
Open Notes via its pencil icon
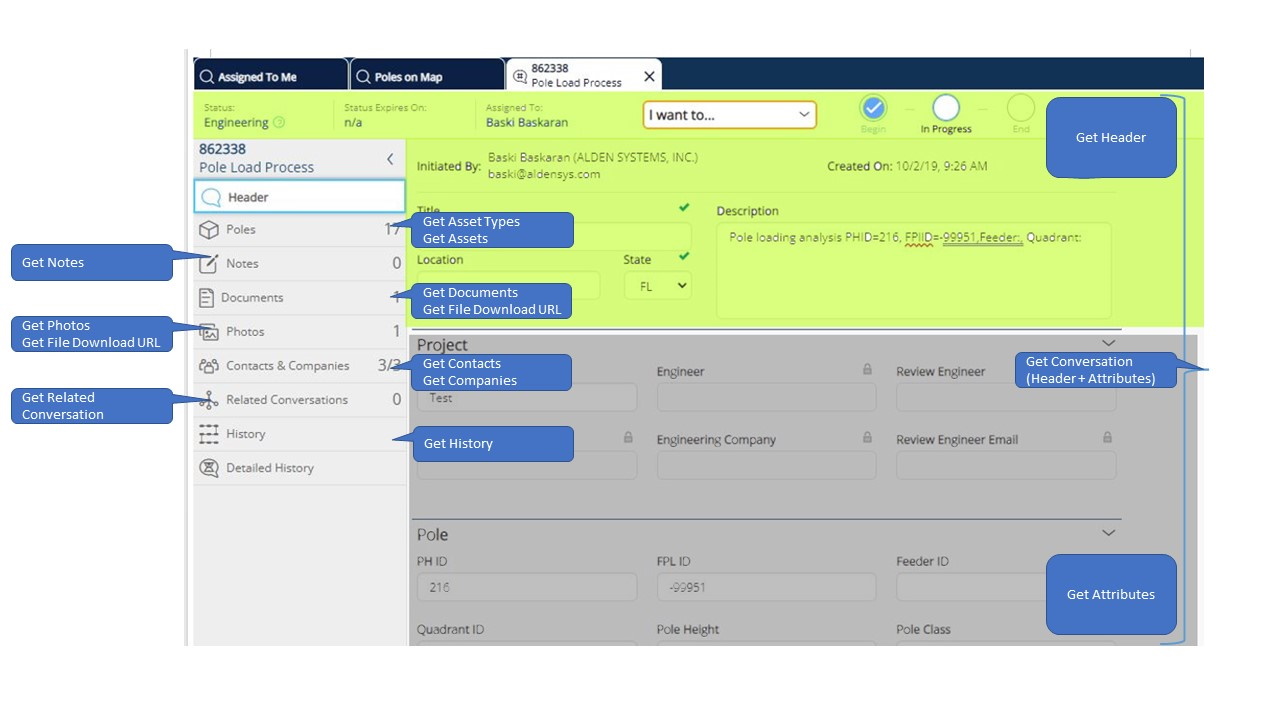[208, 264]
